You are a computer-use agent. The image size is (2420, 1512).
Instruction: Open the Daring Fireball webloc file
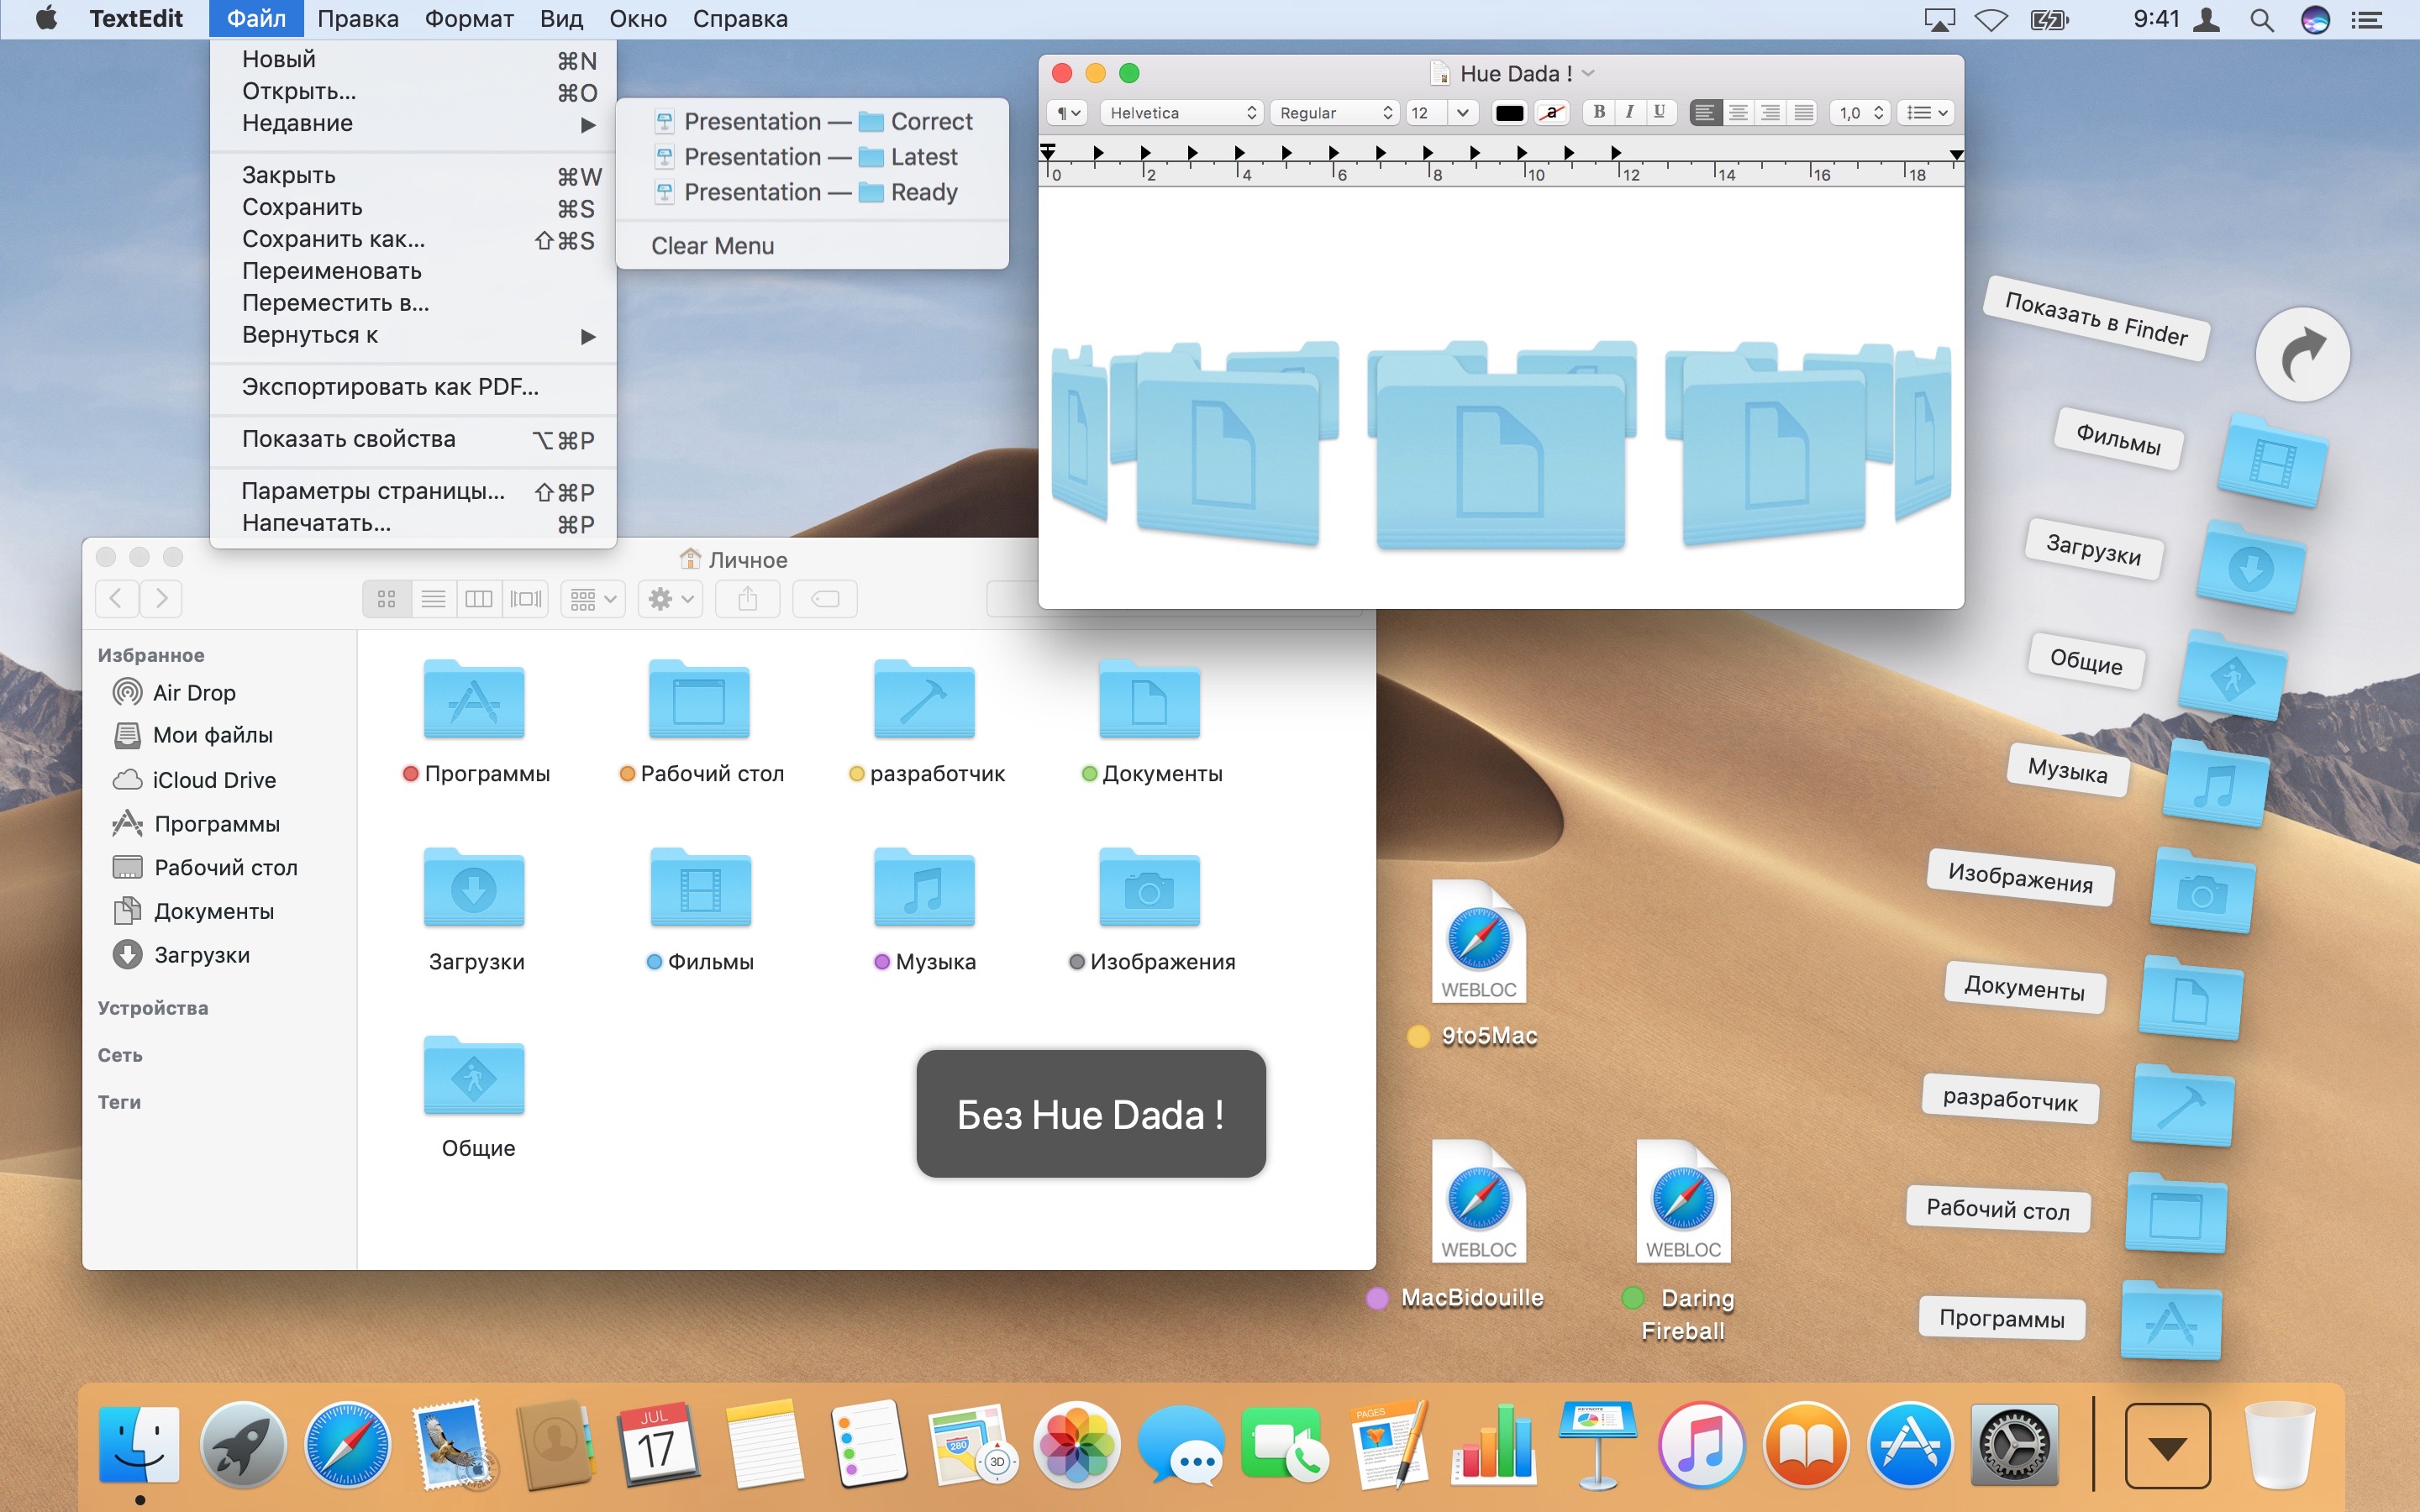[x=1683, y=1201]
